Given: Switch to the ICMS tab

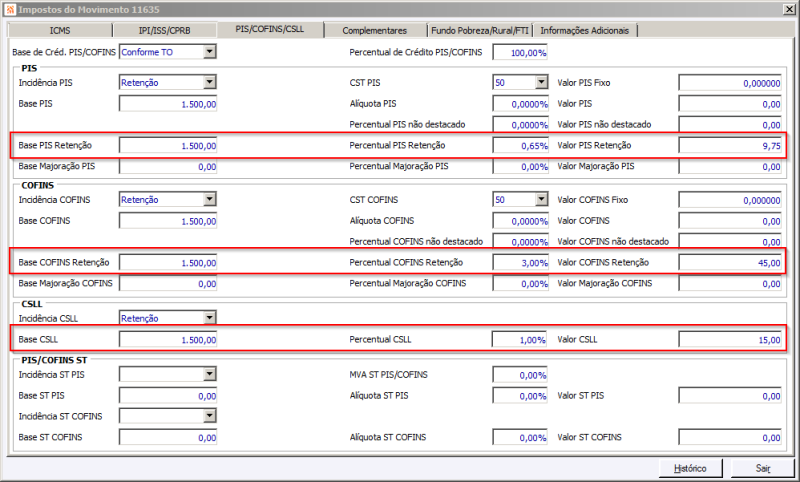Looking at the screenshot, I should [60, 31].
